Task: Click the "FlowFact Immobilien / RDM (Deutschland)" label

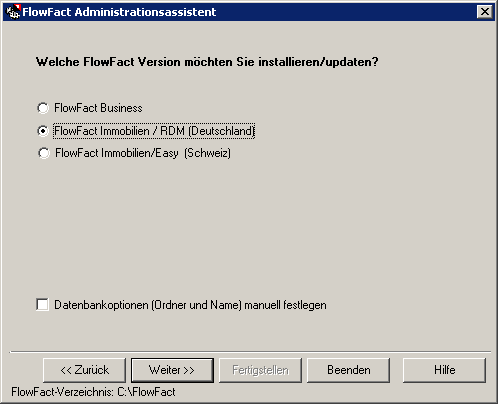Action: click(154, 131)
